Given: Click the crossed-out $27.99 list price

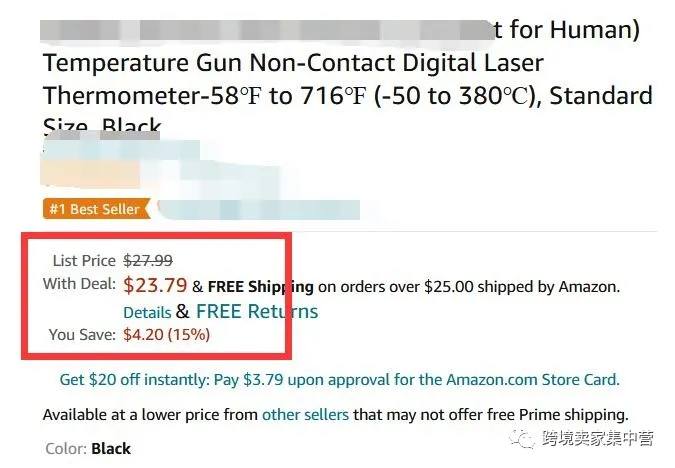Looking at the screenshot, I should click(148, 260).
